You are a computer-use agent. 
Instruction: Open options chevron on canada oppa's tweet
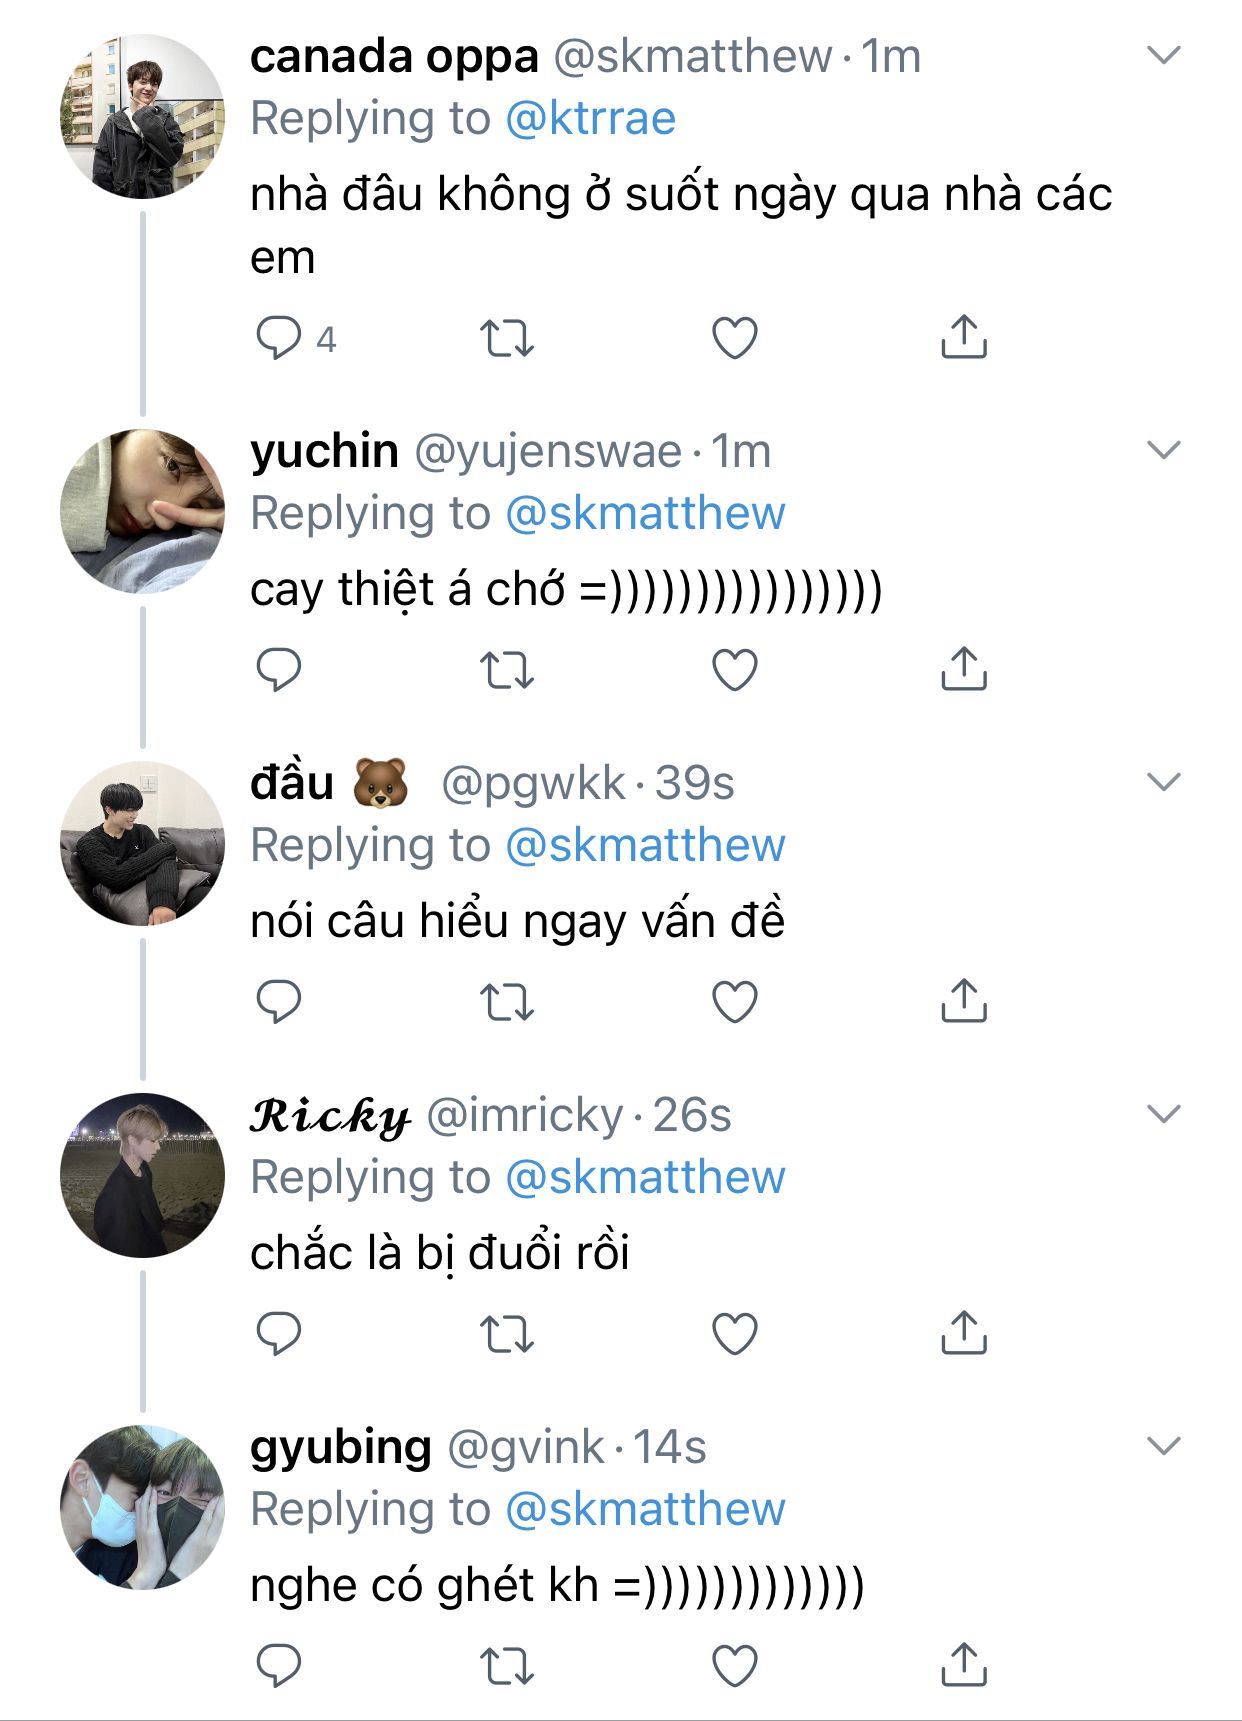[1164, 54]
